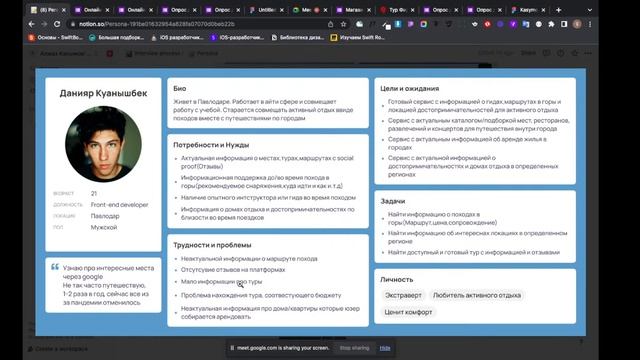Viewport: 640px width, 360px height.
Task: Open the Большая подборк... bookmark
Action: point(117,37)
